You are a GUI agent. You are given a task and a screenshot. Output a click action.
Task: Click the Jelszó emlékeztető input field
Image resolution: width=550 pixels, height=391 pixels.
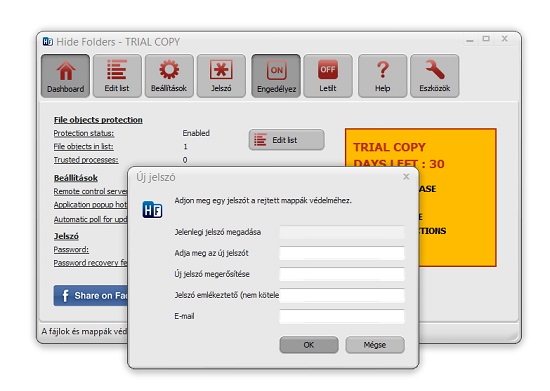[342, 295]
